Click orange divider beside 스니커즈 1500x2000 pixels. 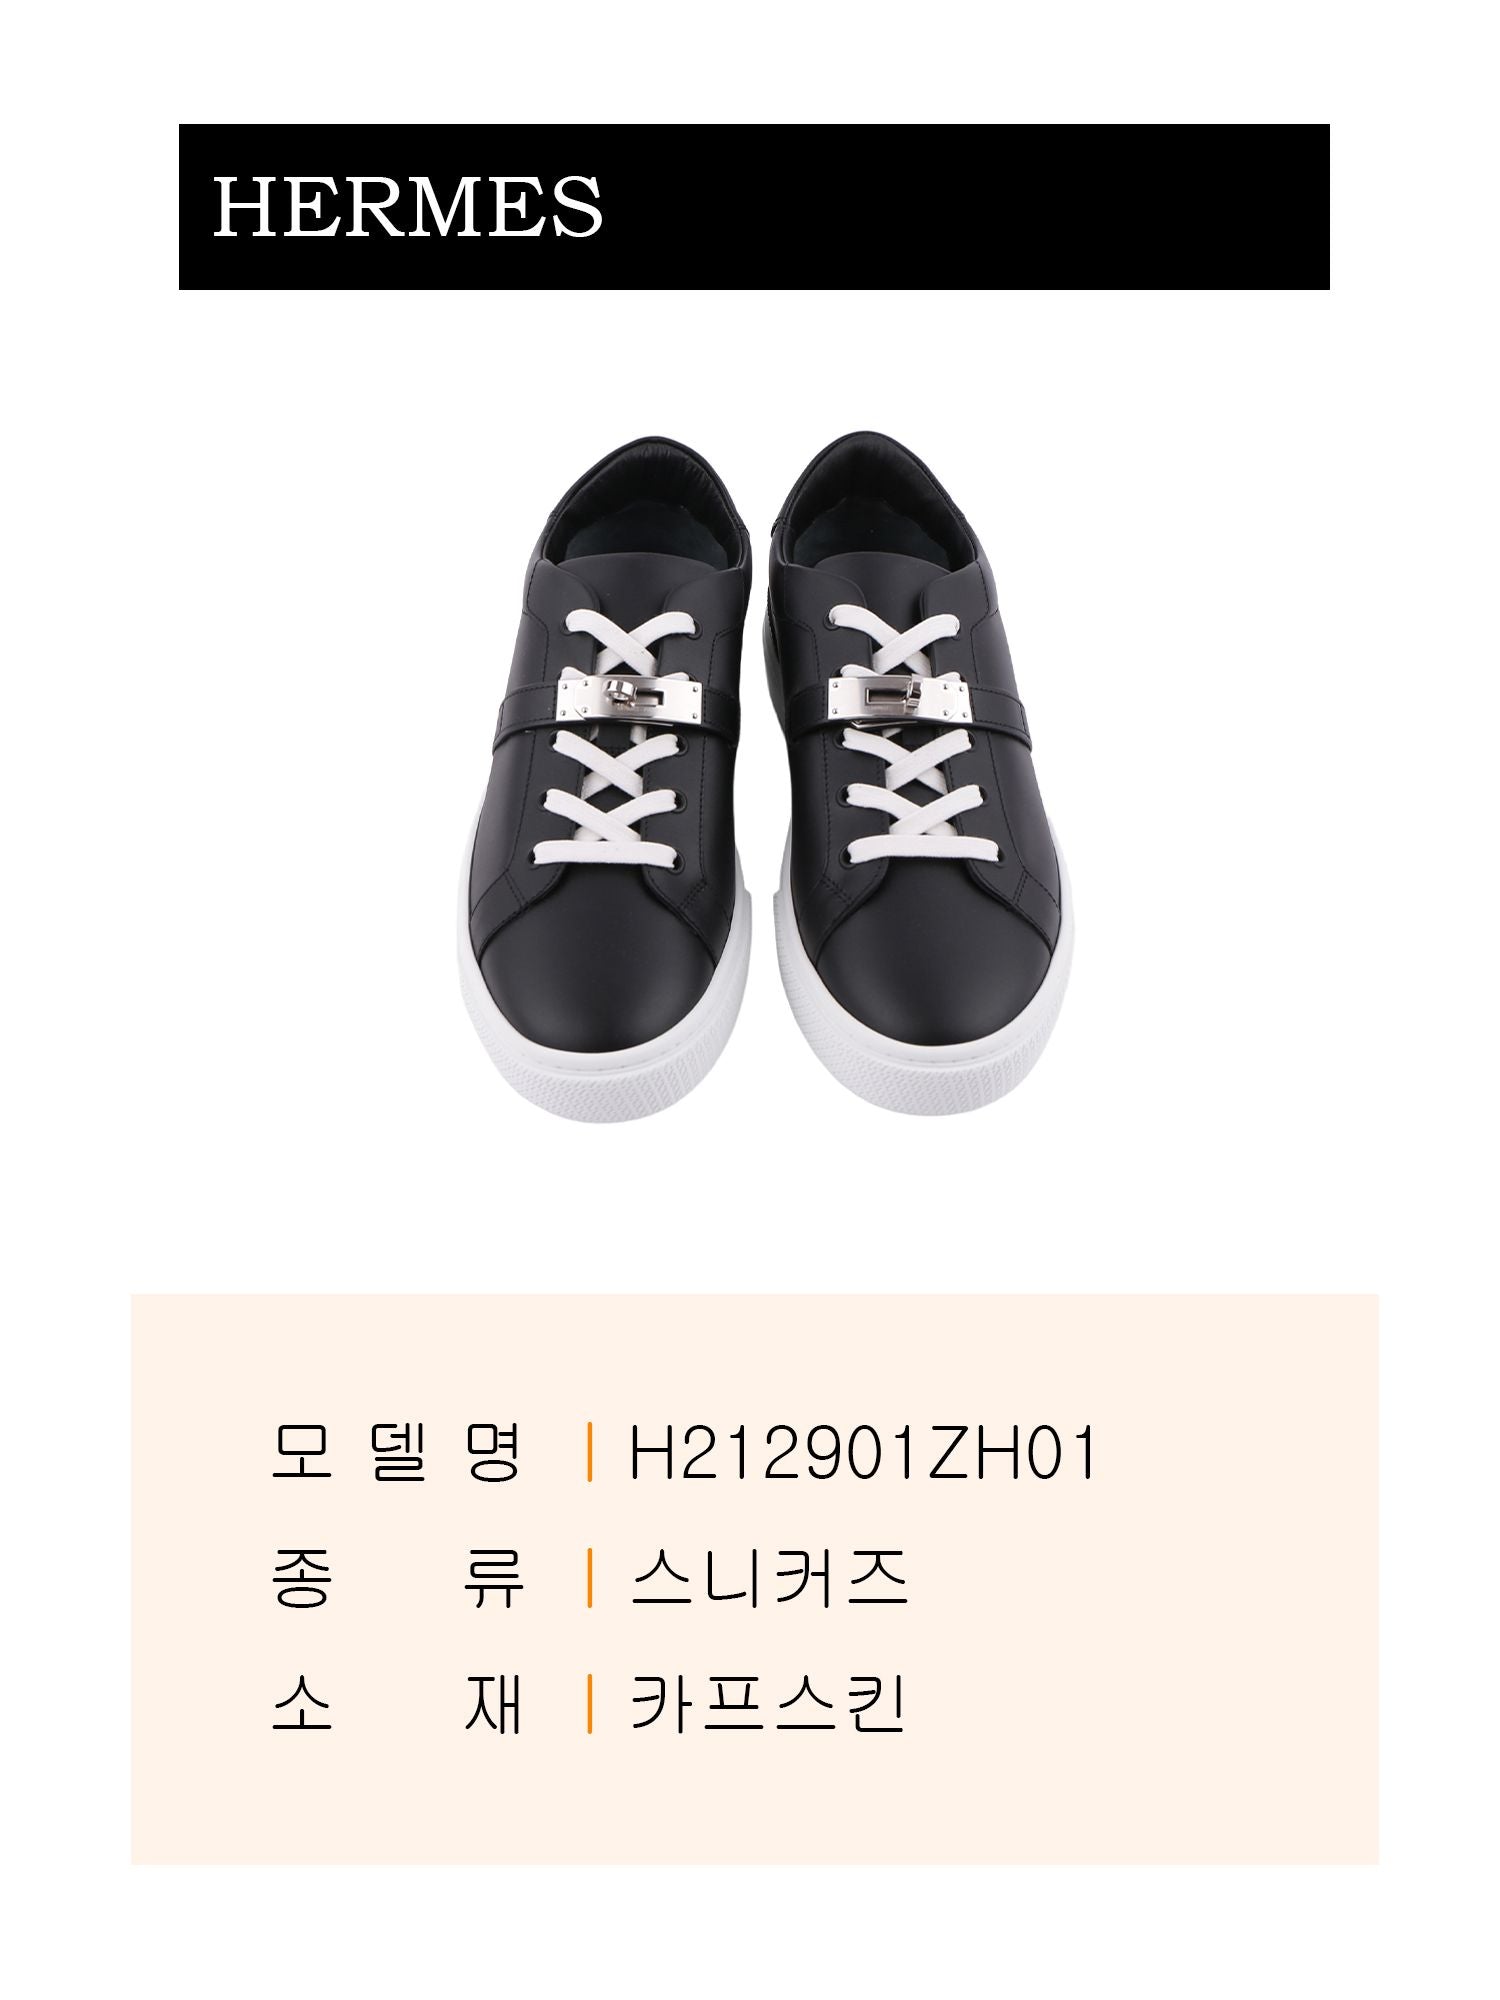pyautogui.click(x=591, y=1578)
